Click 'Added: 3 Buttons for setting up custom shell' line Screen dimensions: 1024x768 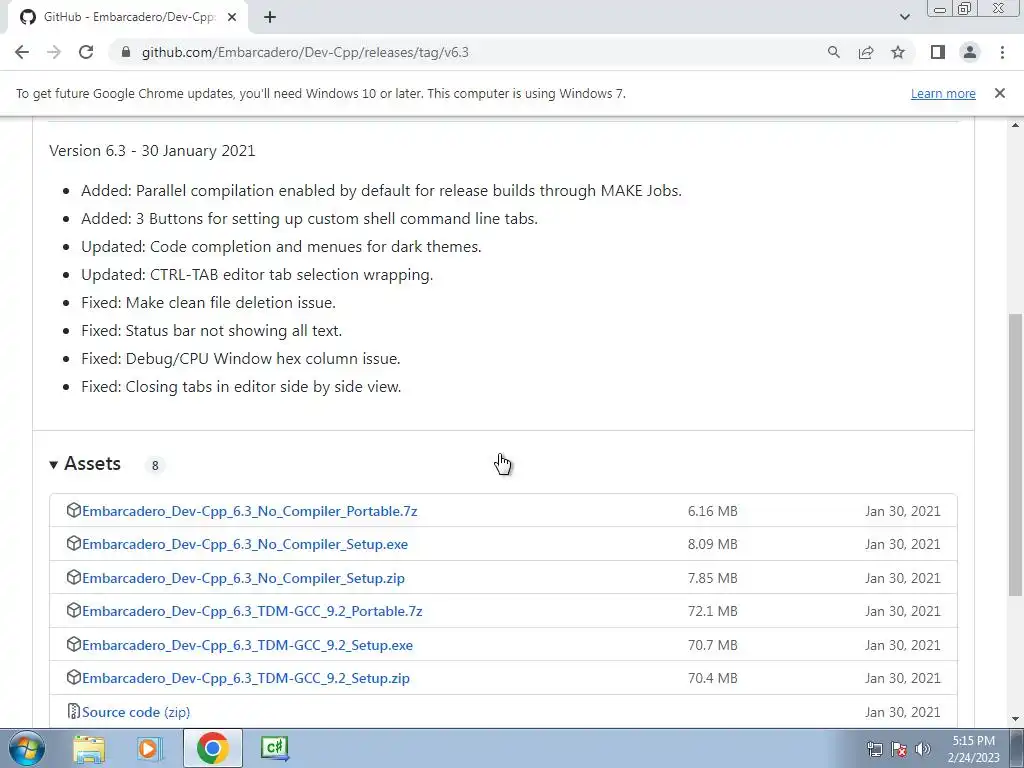pos(310,219)
